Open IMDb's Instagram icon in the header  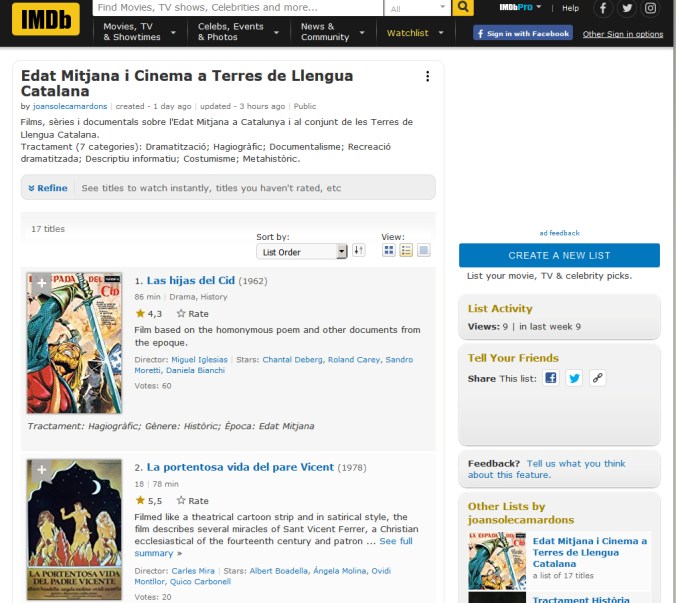(651, 8)
